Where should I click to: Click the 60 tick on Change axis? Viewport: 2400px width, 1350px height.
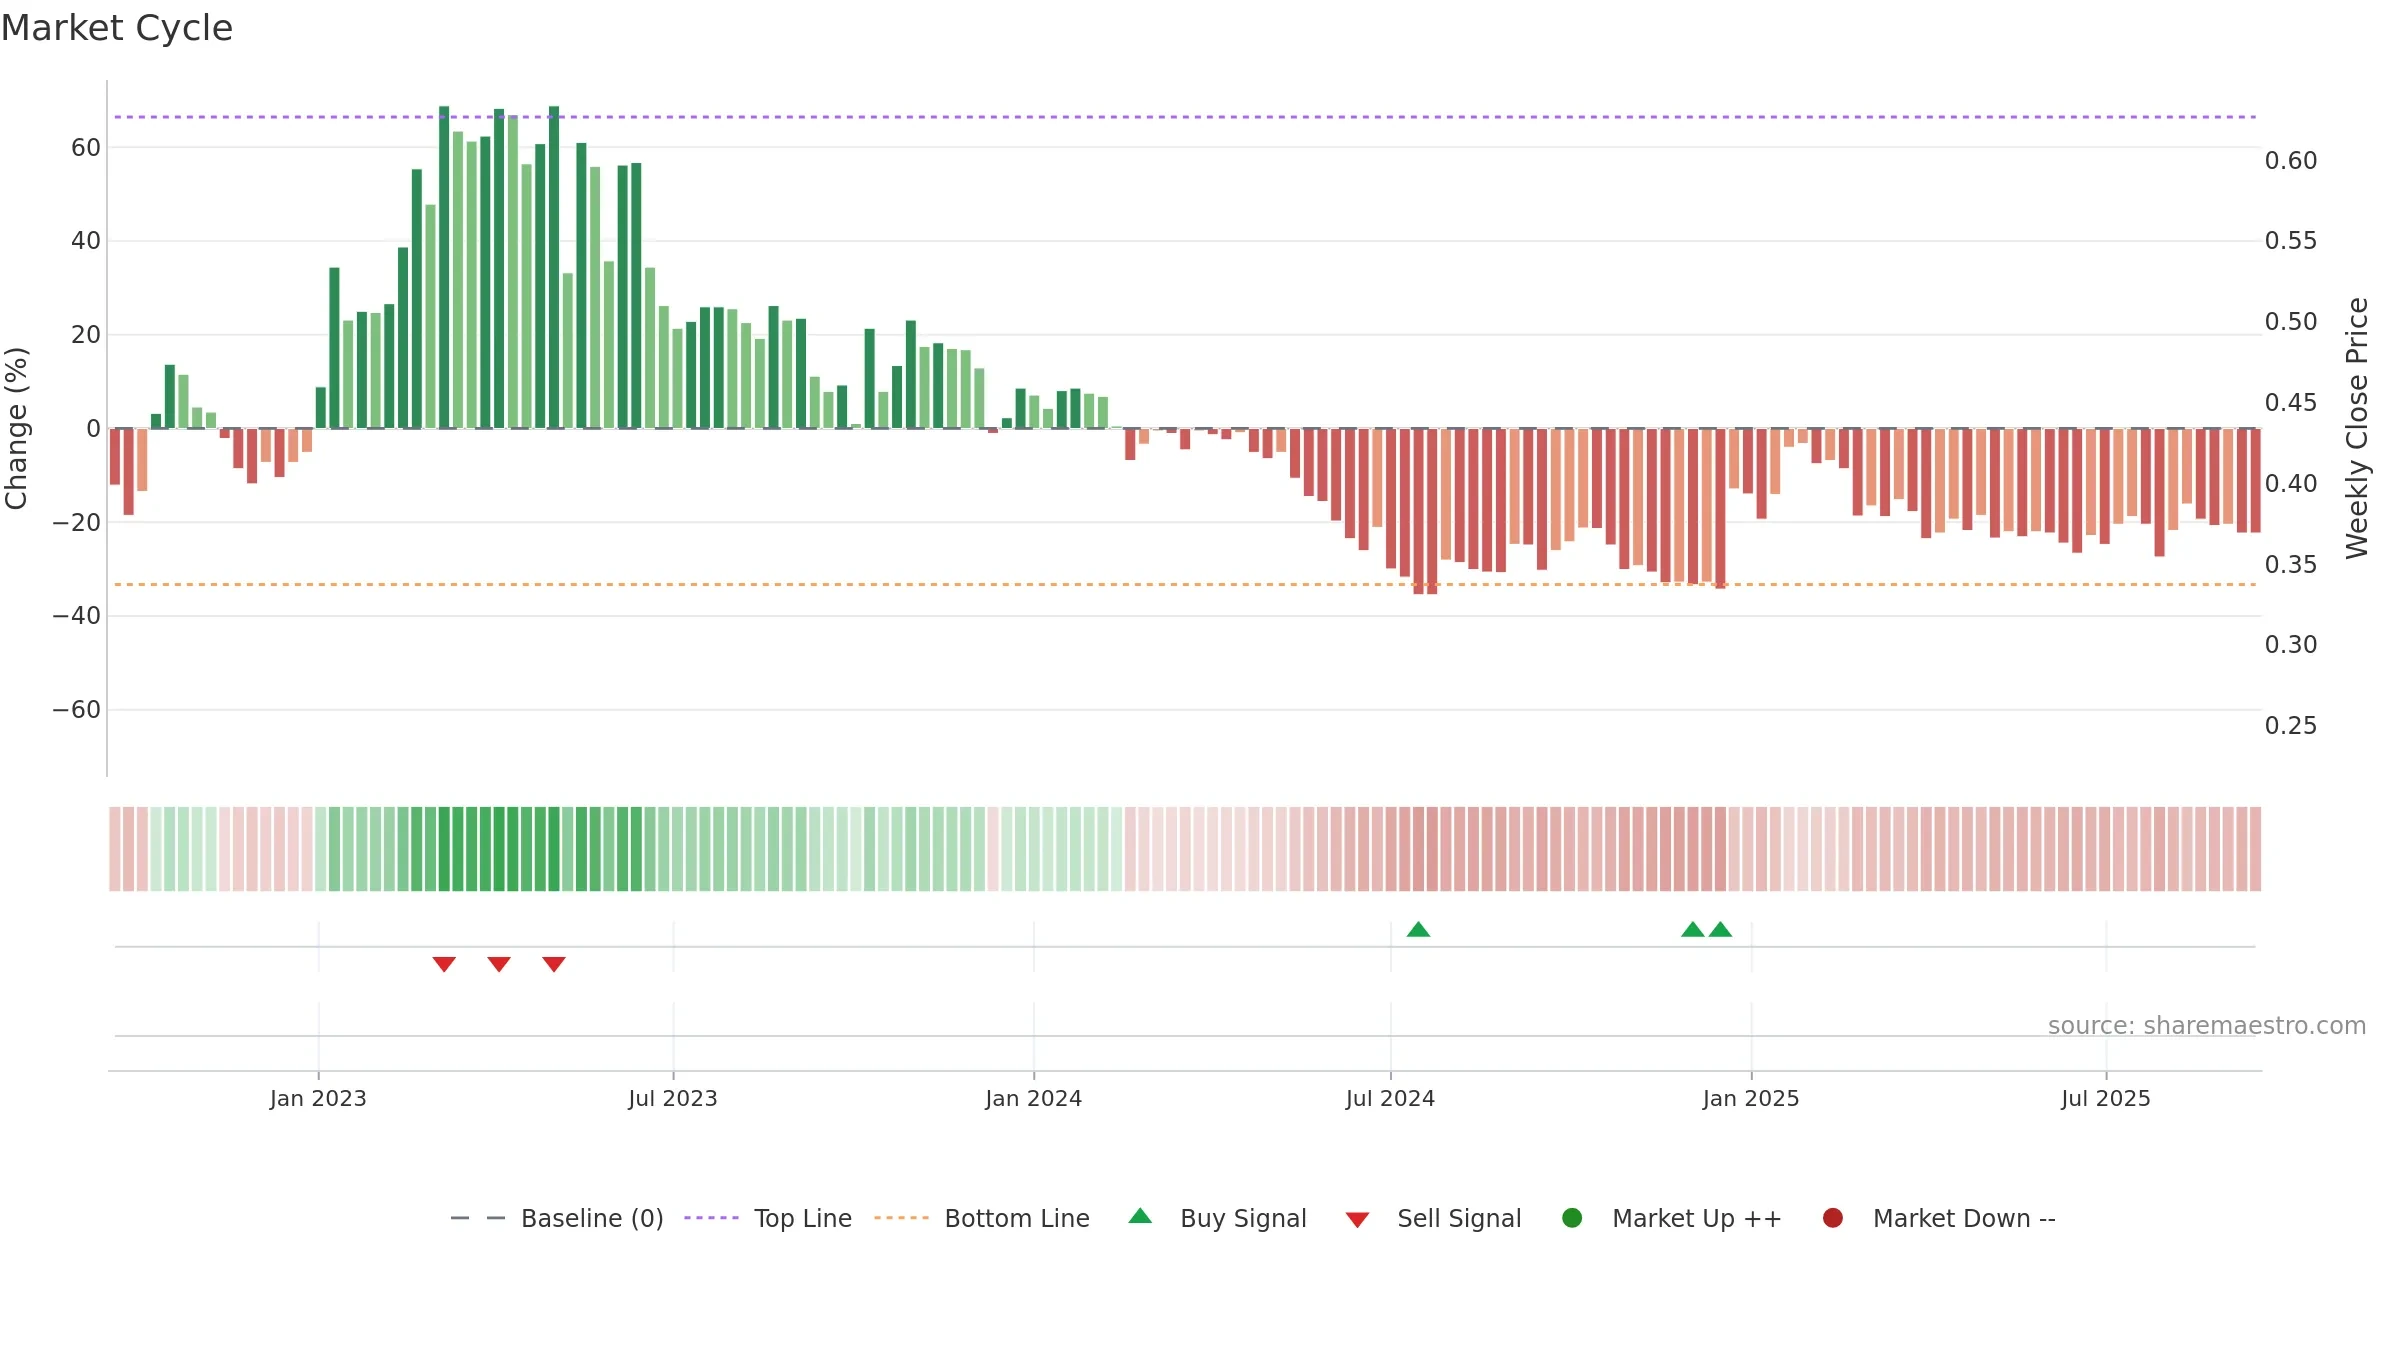[x=86, y=148]
